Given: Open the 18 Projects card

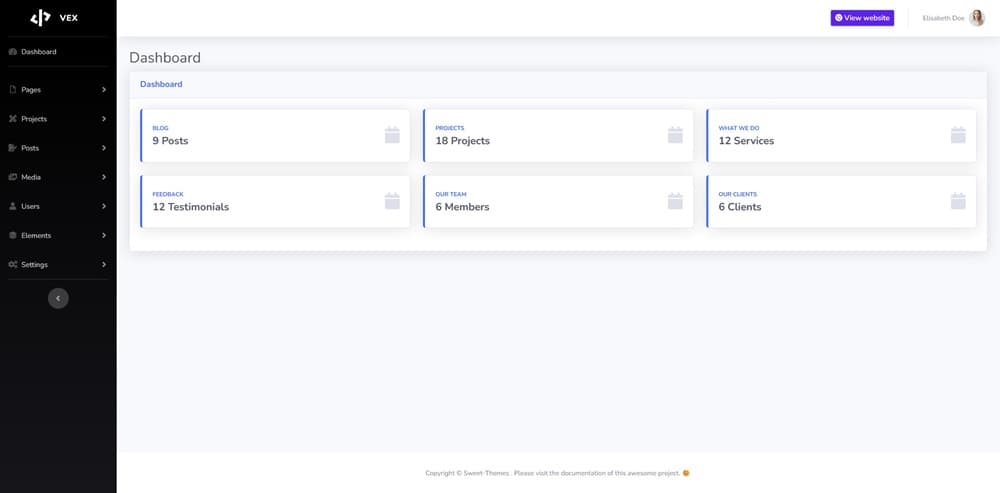Looking at the screenshot, I should click(558, 135).
